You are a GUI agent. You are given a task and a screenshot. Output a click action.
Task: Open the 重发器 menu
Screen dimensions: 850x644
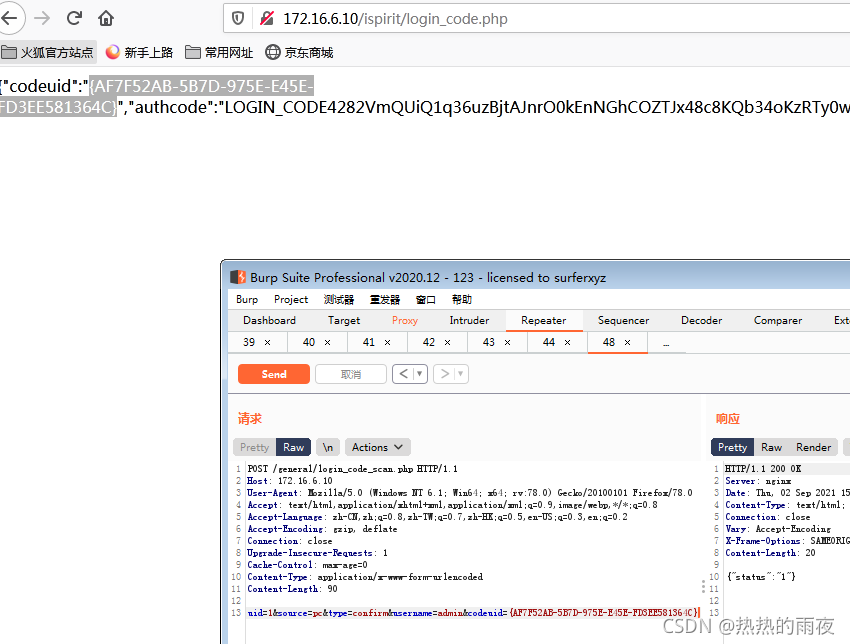pyautogui.click(x=385, y=299)
